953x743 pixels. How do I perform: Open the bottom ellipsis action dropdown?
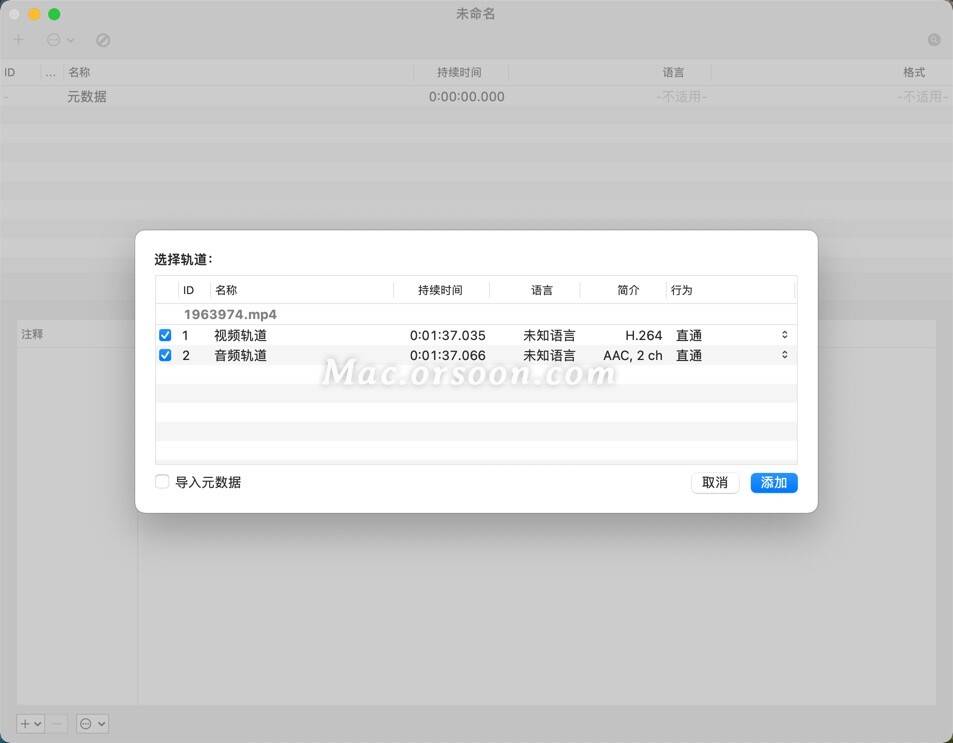(x=92, y=724)
